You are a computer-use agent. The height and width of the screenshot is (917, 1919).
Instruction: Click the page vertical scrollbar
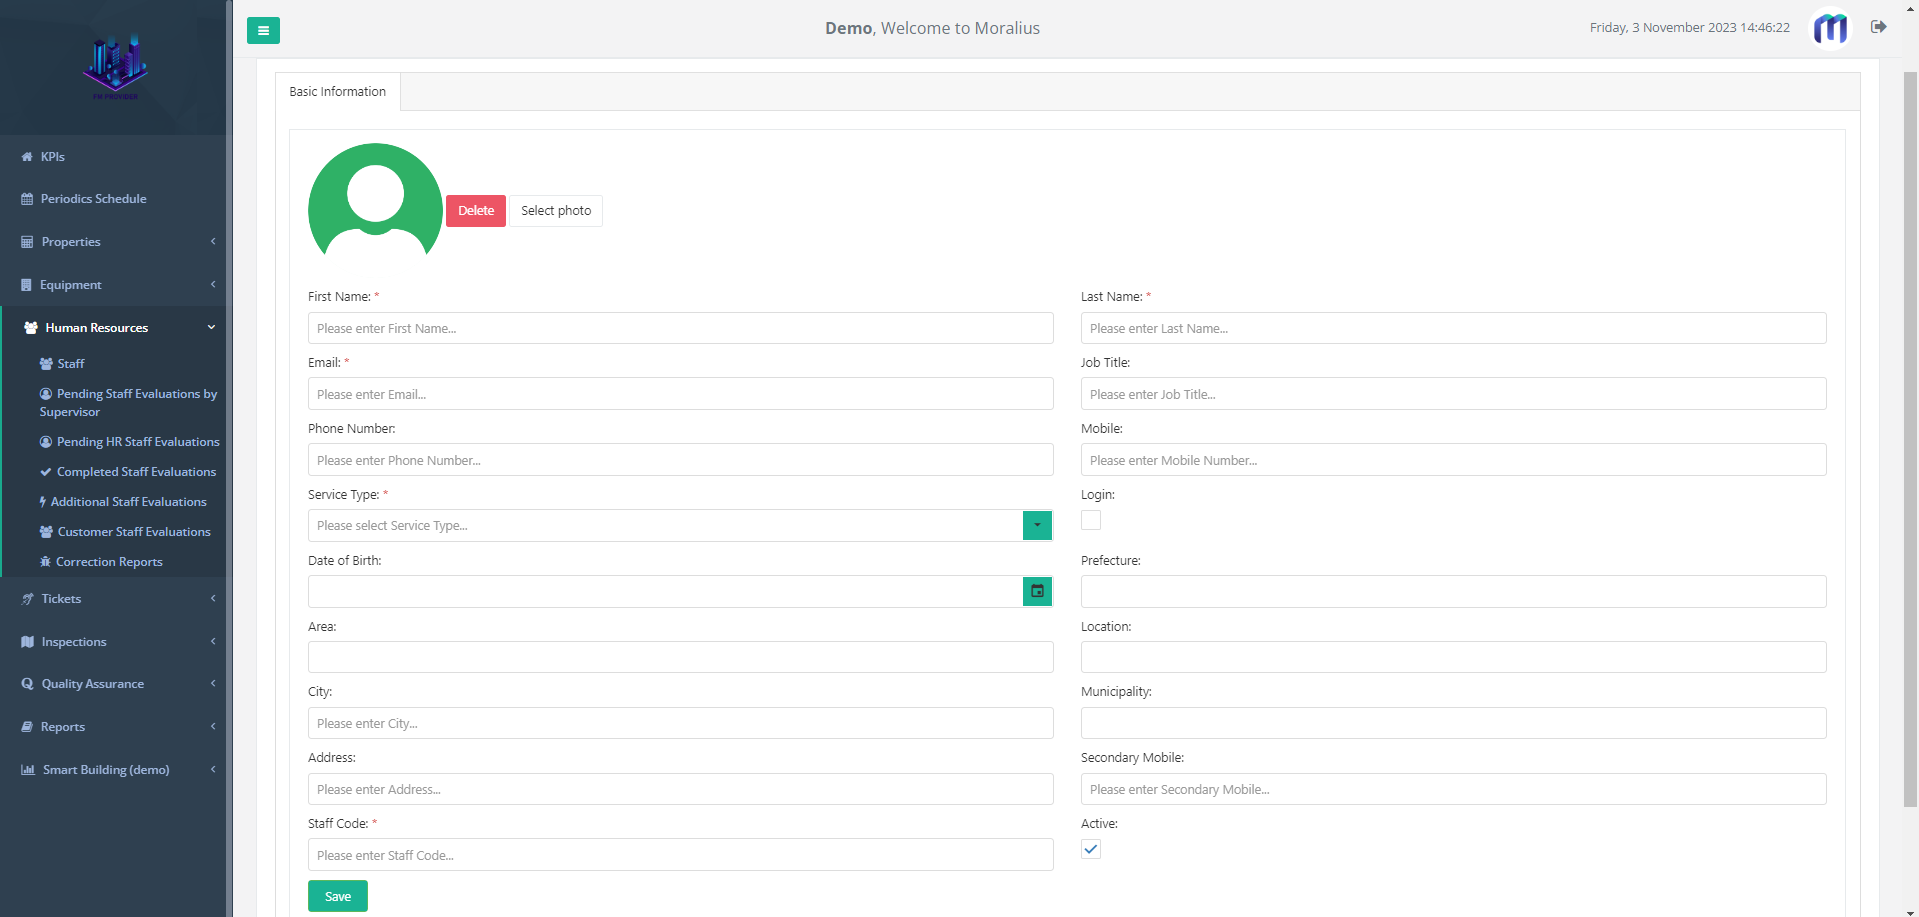(x=1910, y=440)
